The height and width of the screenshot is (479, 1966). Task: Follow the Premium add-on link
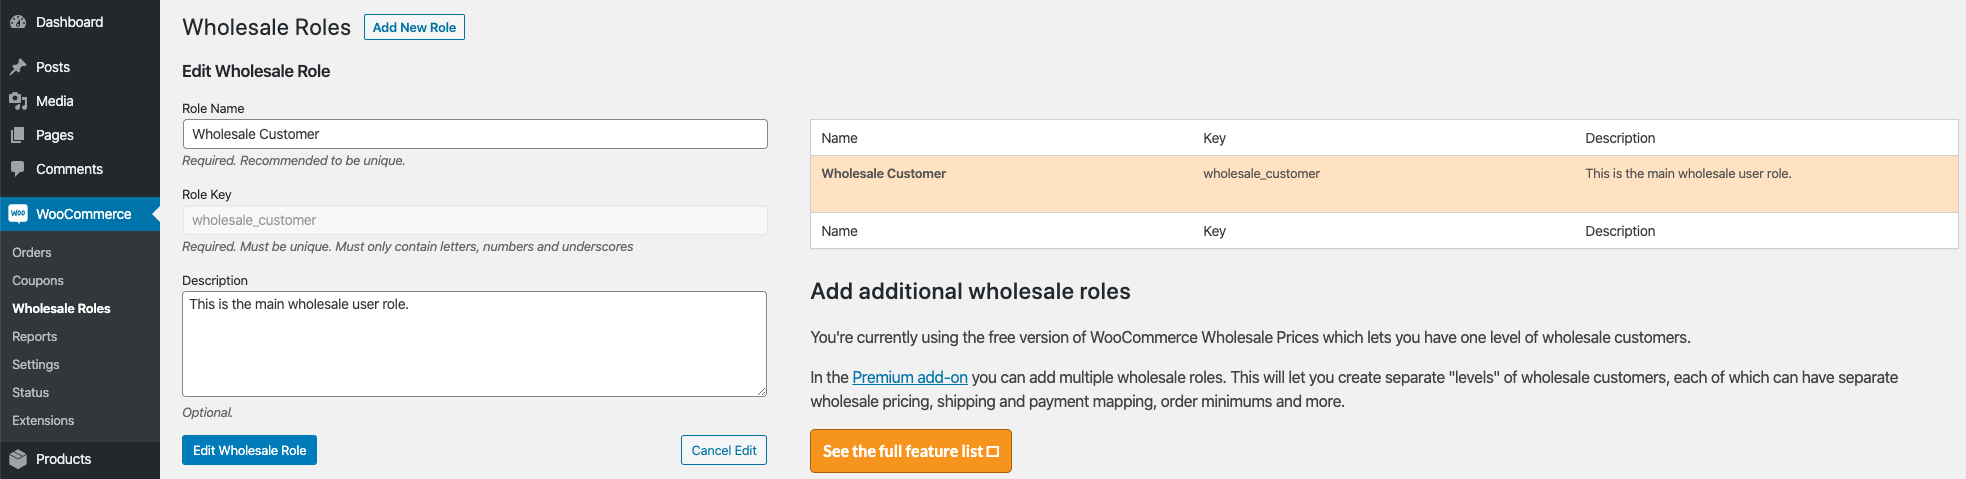tap(909, 377)
